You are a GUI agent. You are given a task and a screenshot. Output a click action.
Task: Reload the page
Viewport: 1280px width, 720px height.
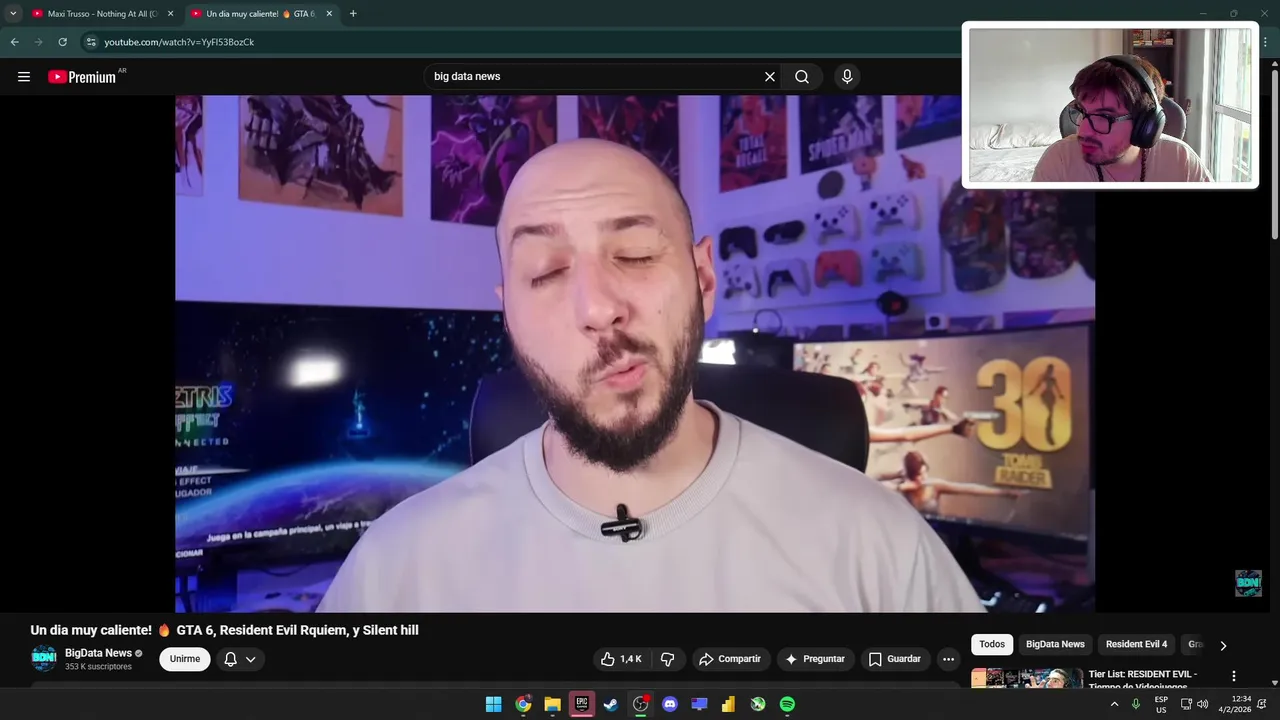click(62, 42)
